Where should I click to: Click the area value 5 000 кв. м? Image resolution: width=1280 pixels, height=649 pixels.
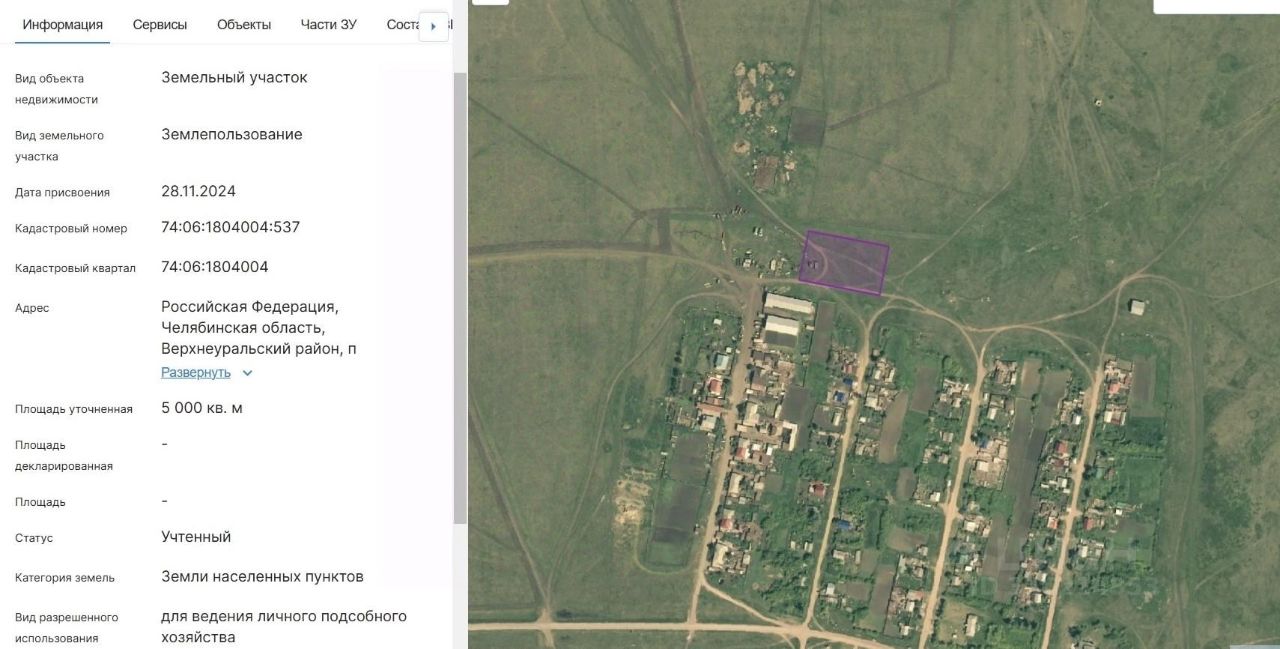coord(202,408)
